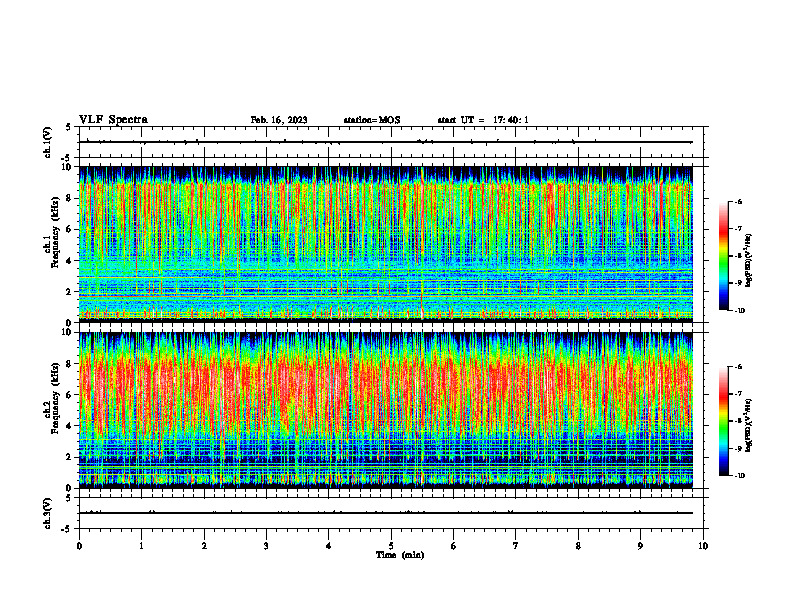Screen dimensions: 792x612
Task: Click the "Time (min)" x-axis label
Action: point(400,555)
